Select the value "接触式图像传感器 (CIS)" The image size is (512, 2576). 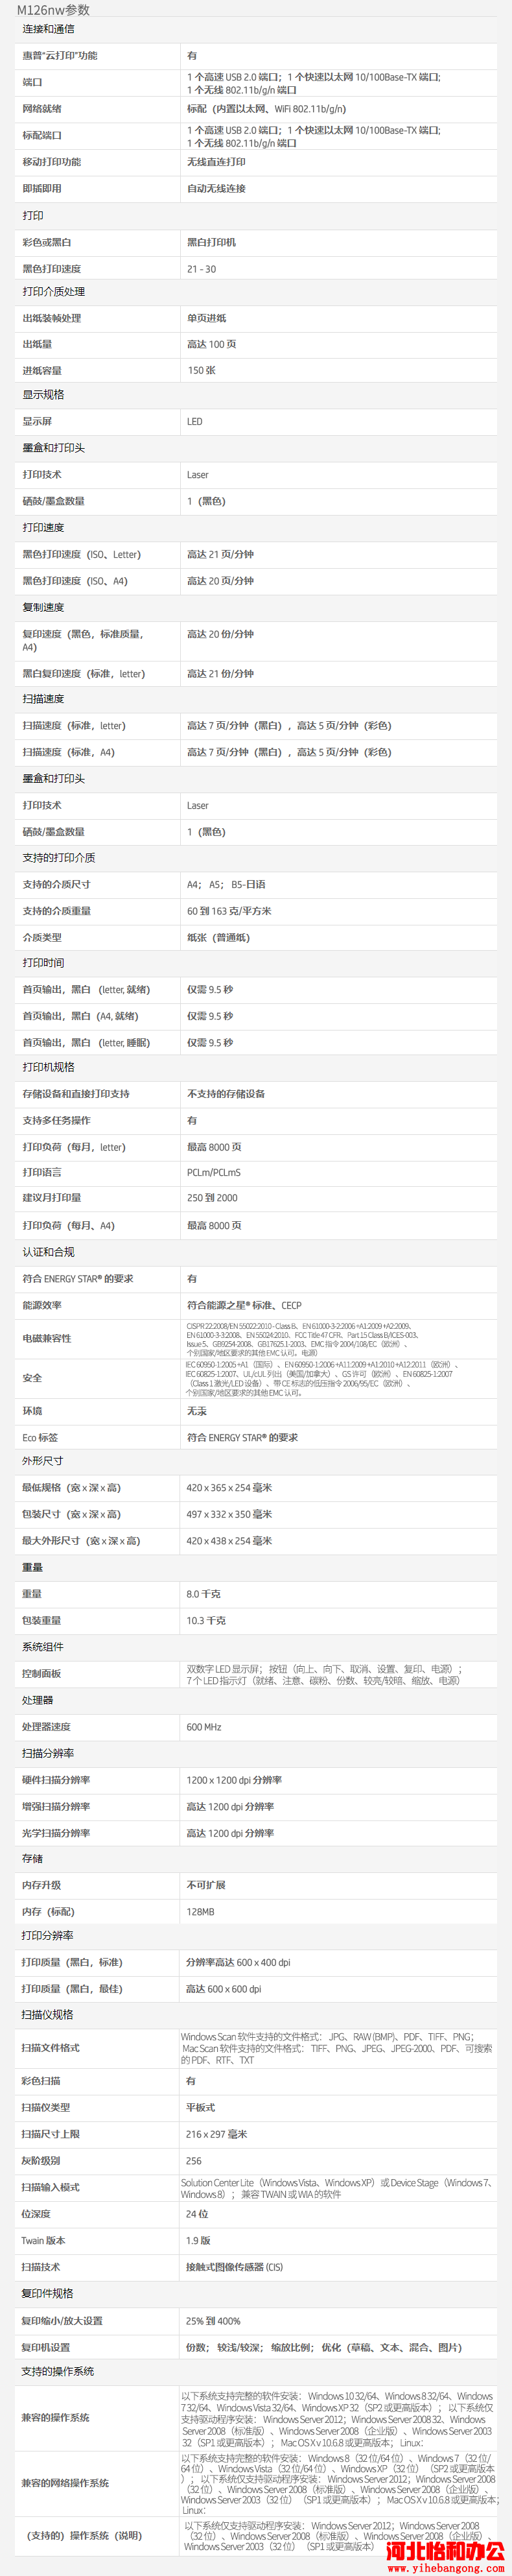(x=234, y=2267)
